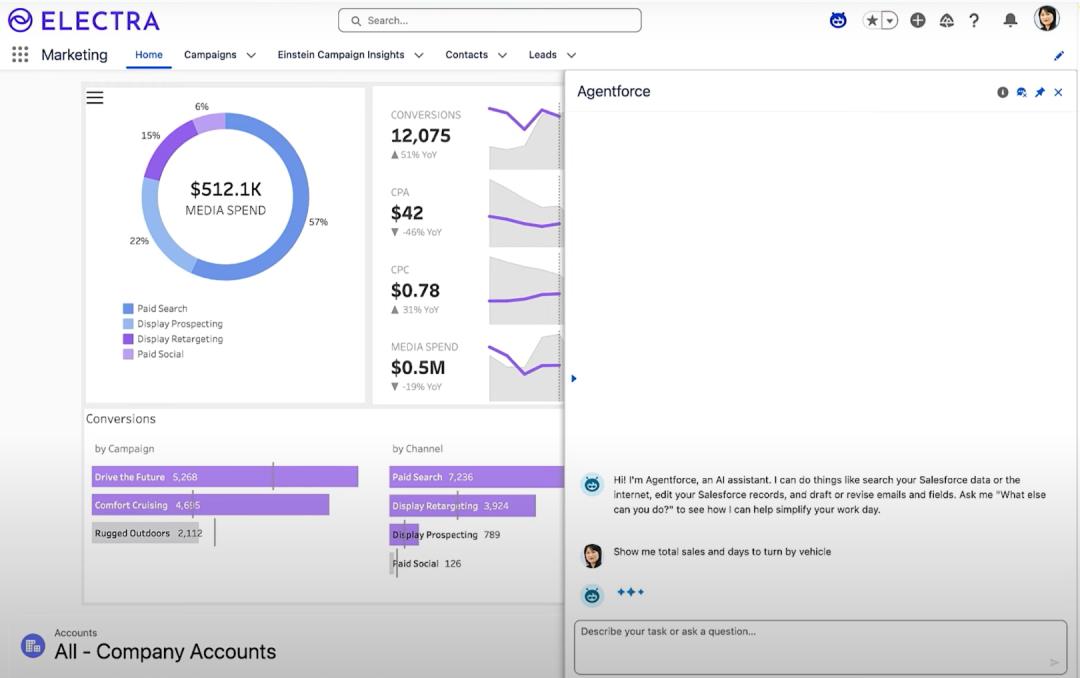
Task: Expand the Leads tab dropdown chevron
Action: (x=571, y=55)
